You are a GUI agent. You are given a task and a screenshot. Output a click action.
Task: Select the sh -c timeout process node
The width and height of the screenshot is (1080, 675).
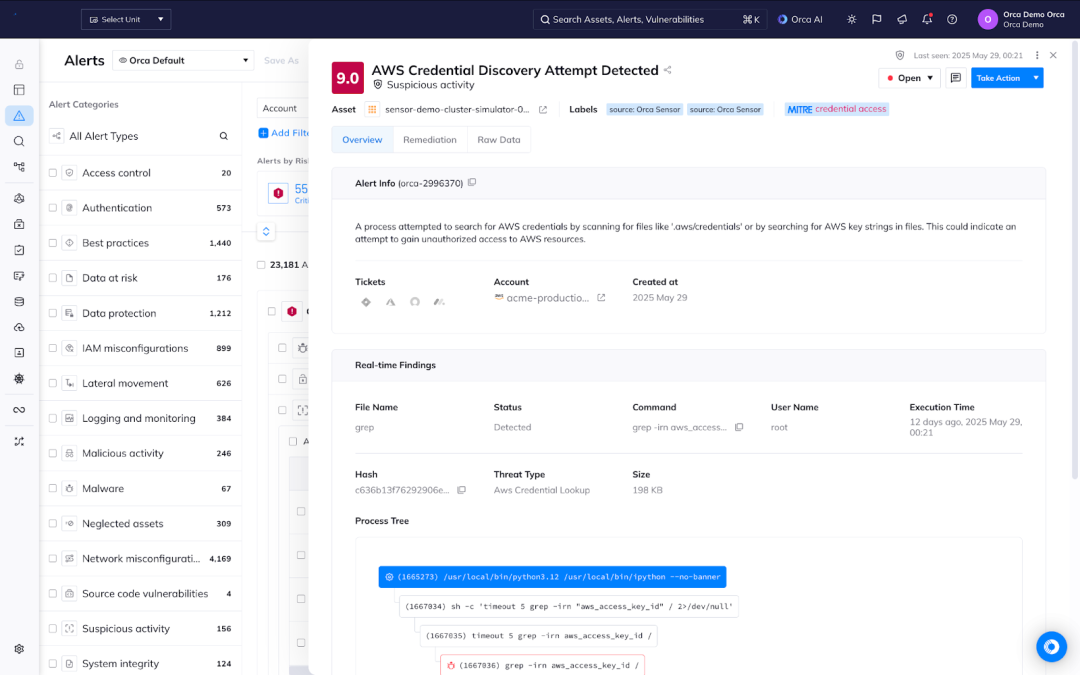pyautogui.click(x=569, y=606)
